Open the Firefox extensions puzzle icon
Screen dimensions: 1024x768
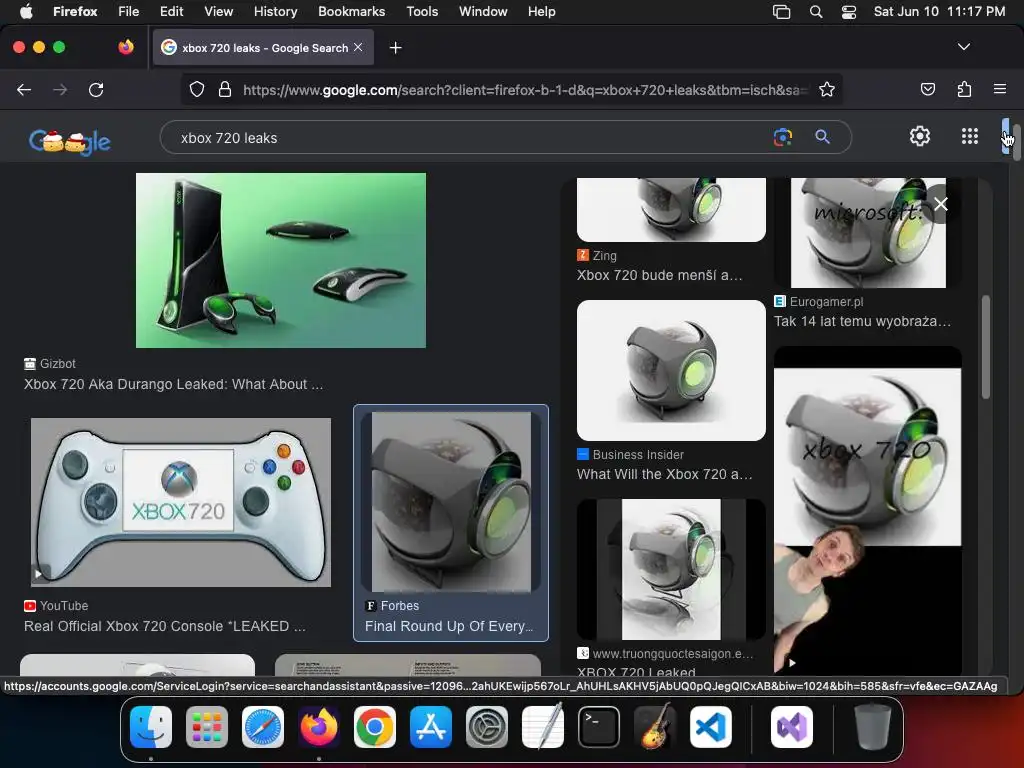click(964, 89)
